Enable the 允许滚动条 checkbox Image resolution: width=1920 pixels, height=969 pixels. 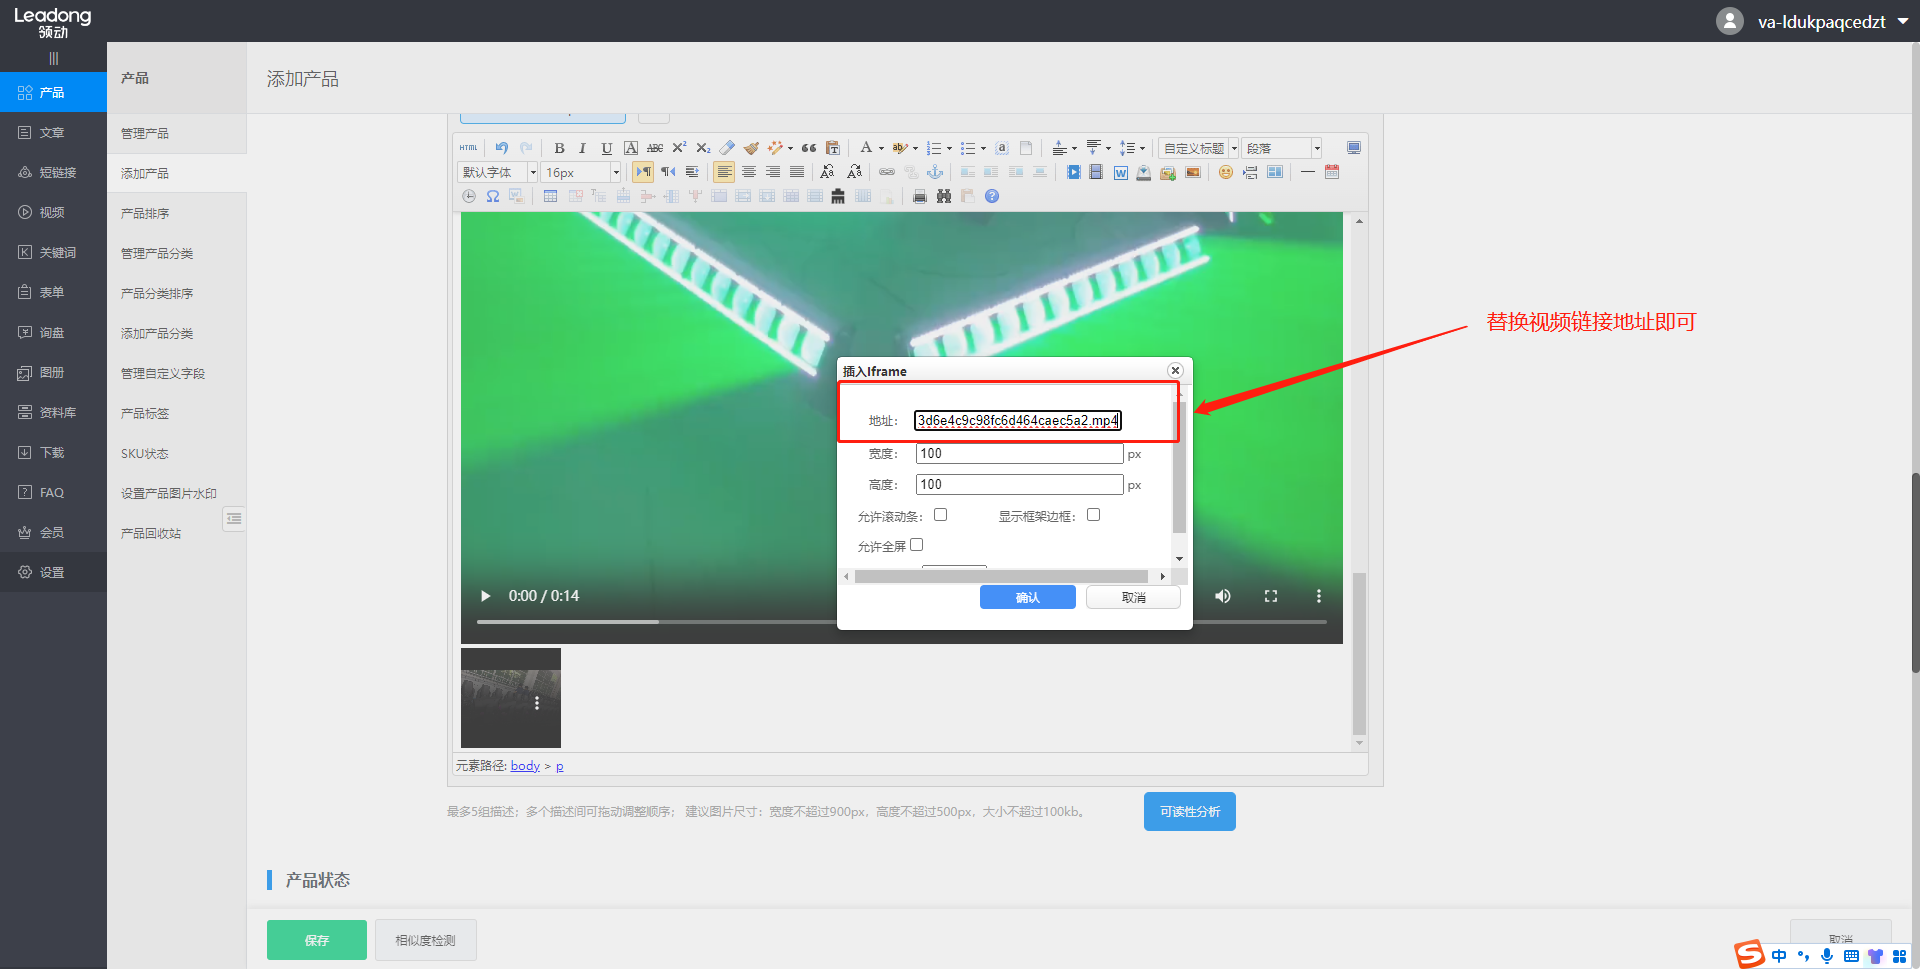point(940,515)
